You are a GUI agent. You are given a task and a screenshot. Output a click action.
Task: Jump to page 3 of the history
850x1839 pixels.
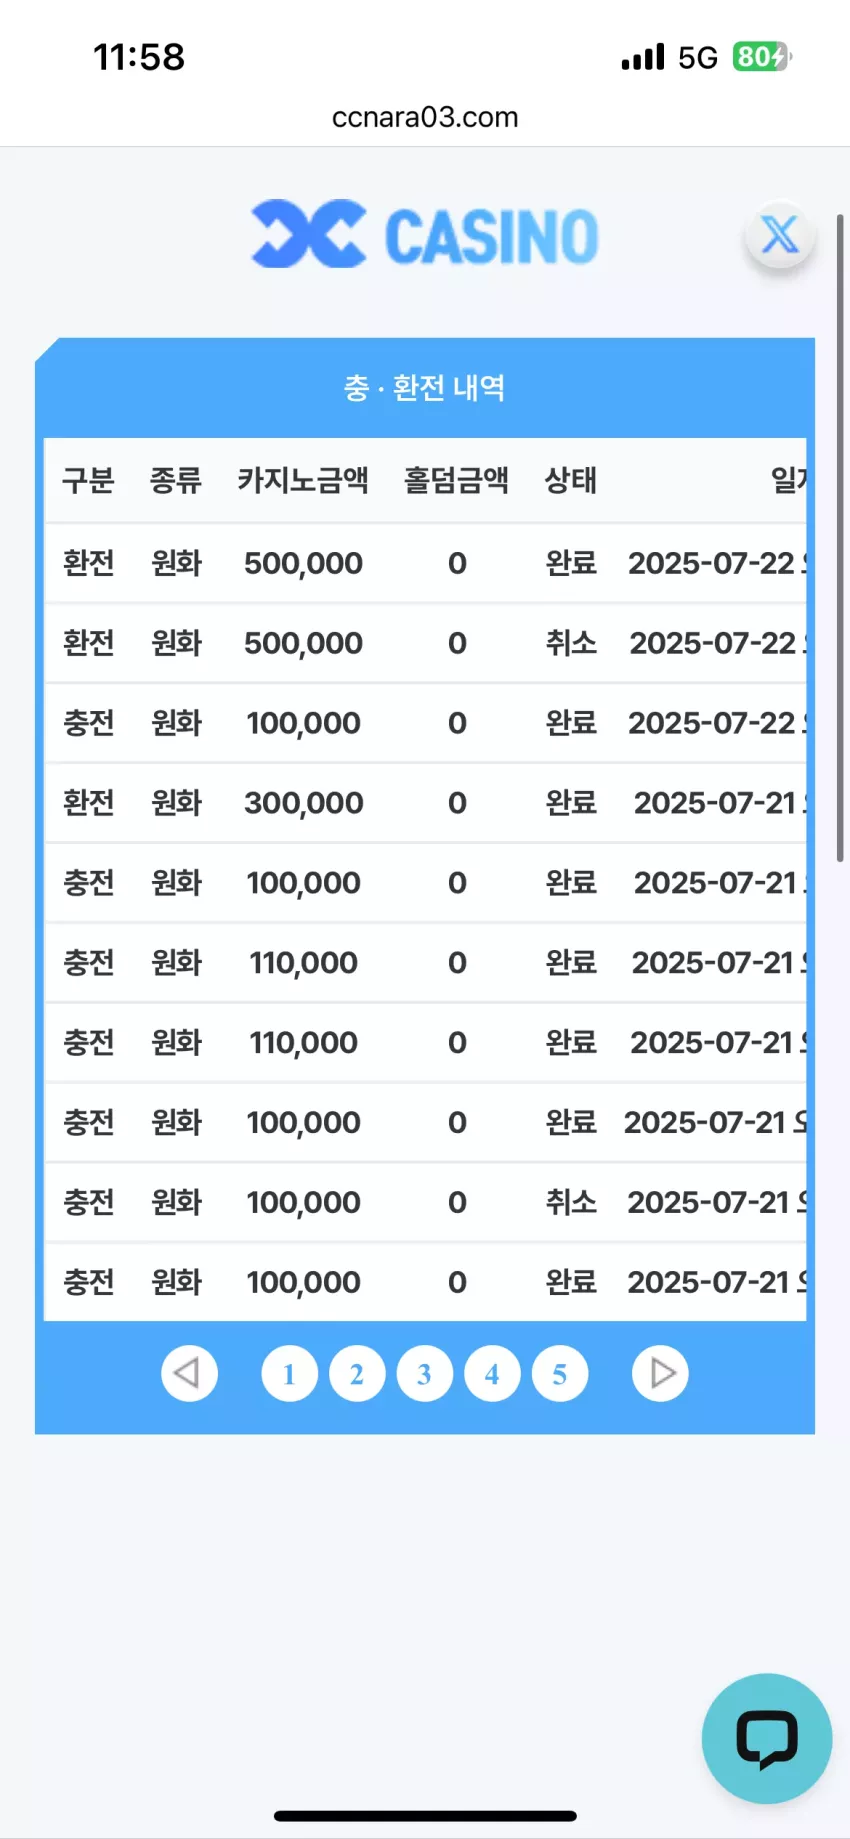point(424,1374)
